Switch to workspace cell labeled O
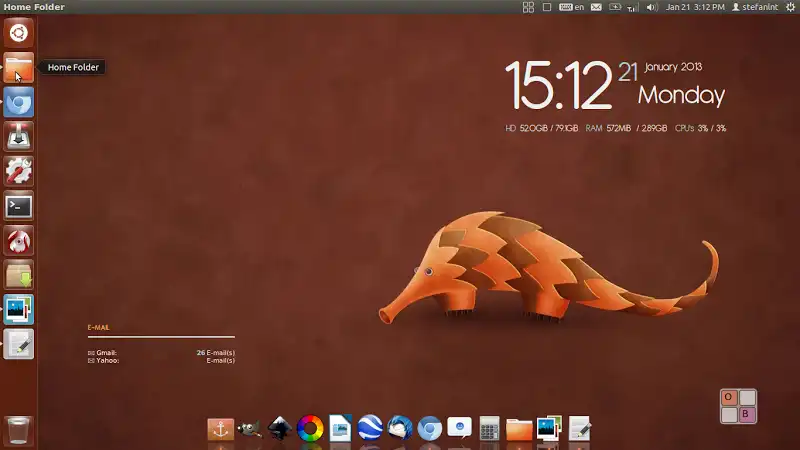The height and width of the screenshot is (450, 800). (x=729, y=397)
